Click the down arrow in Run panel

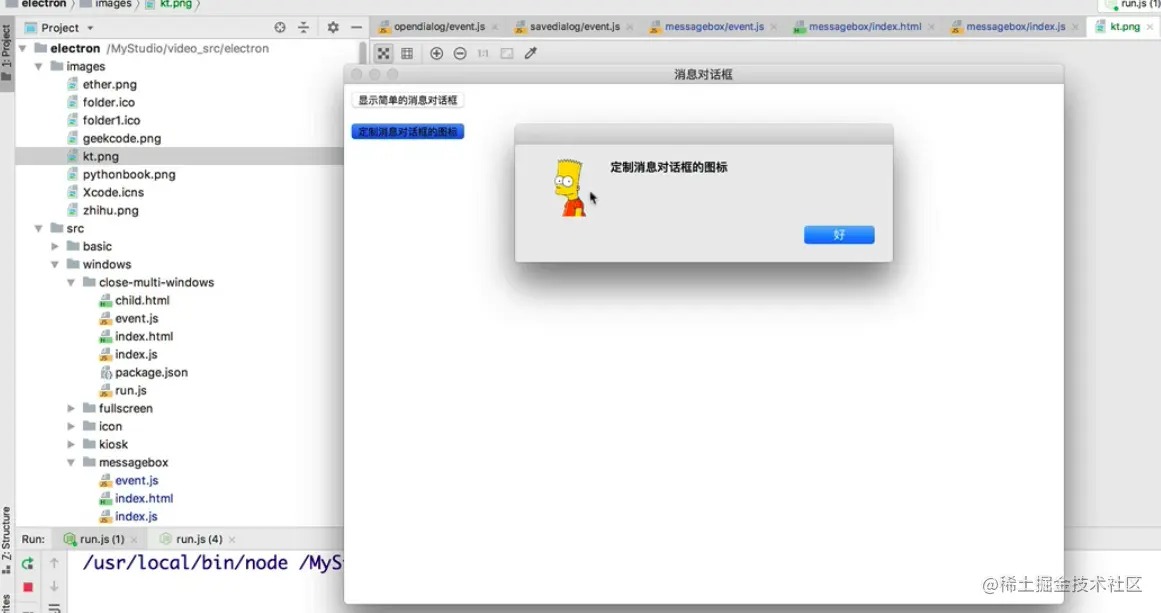[54, 587]
